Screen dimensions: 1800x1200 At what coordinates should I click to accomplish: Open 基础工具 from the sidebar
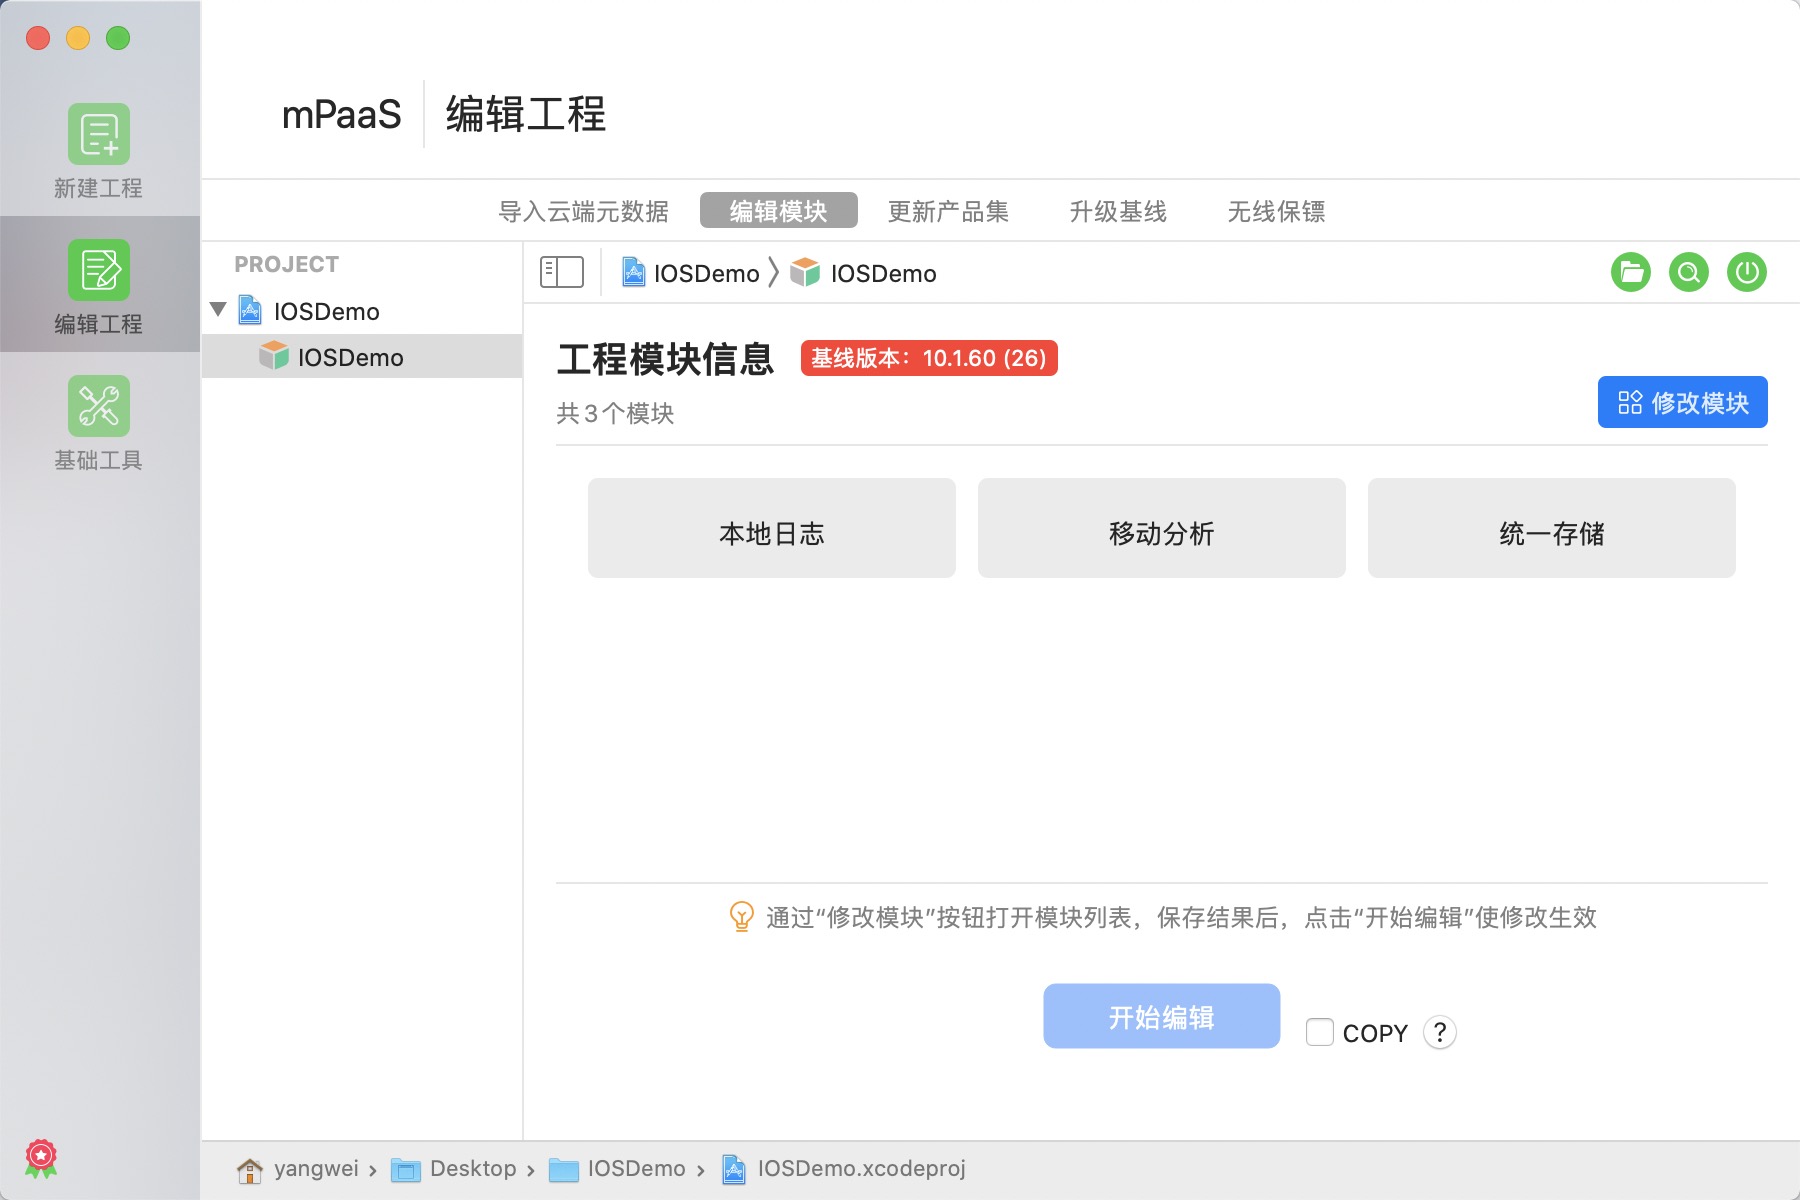(x=97, y=406)
